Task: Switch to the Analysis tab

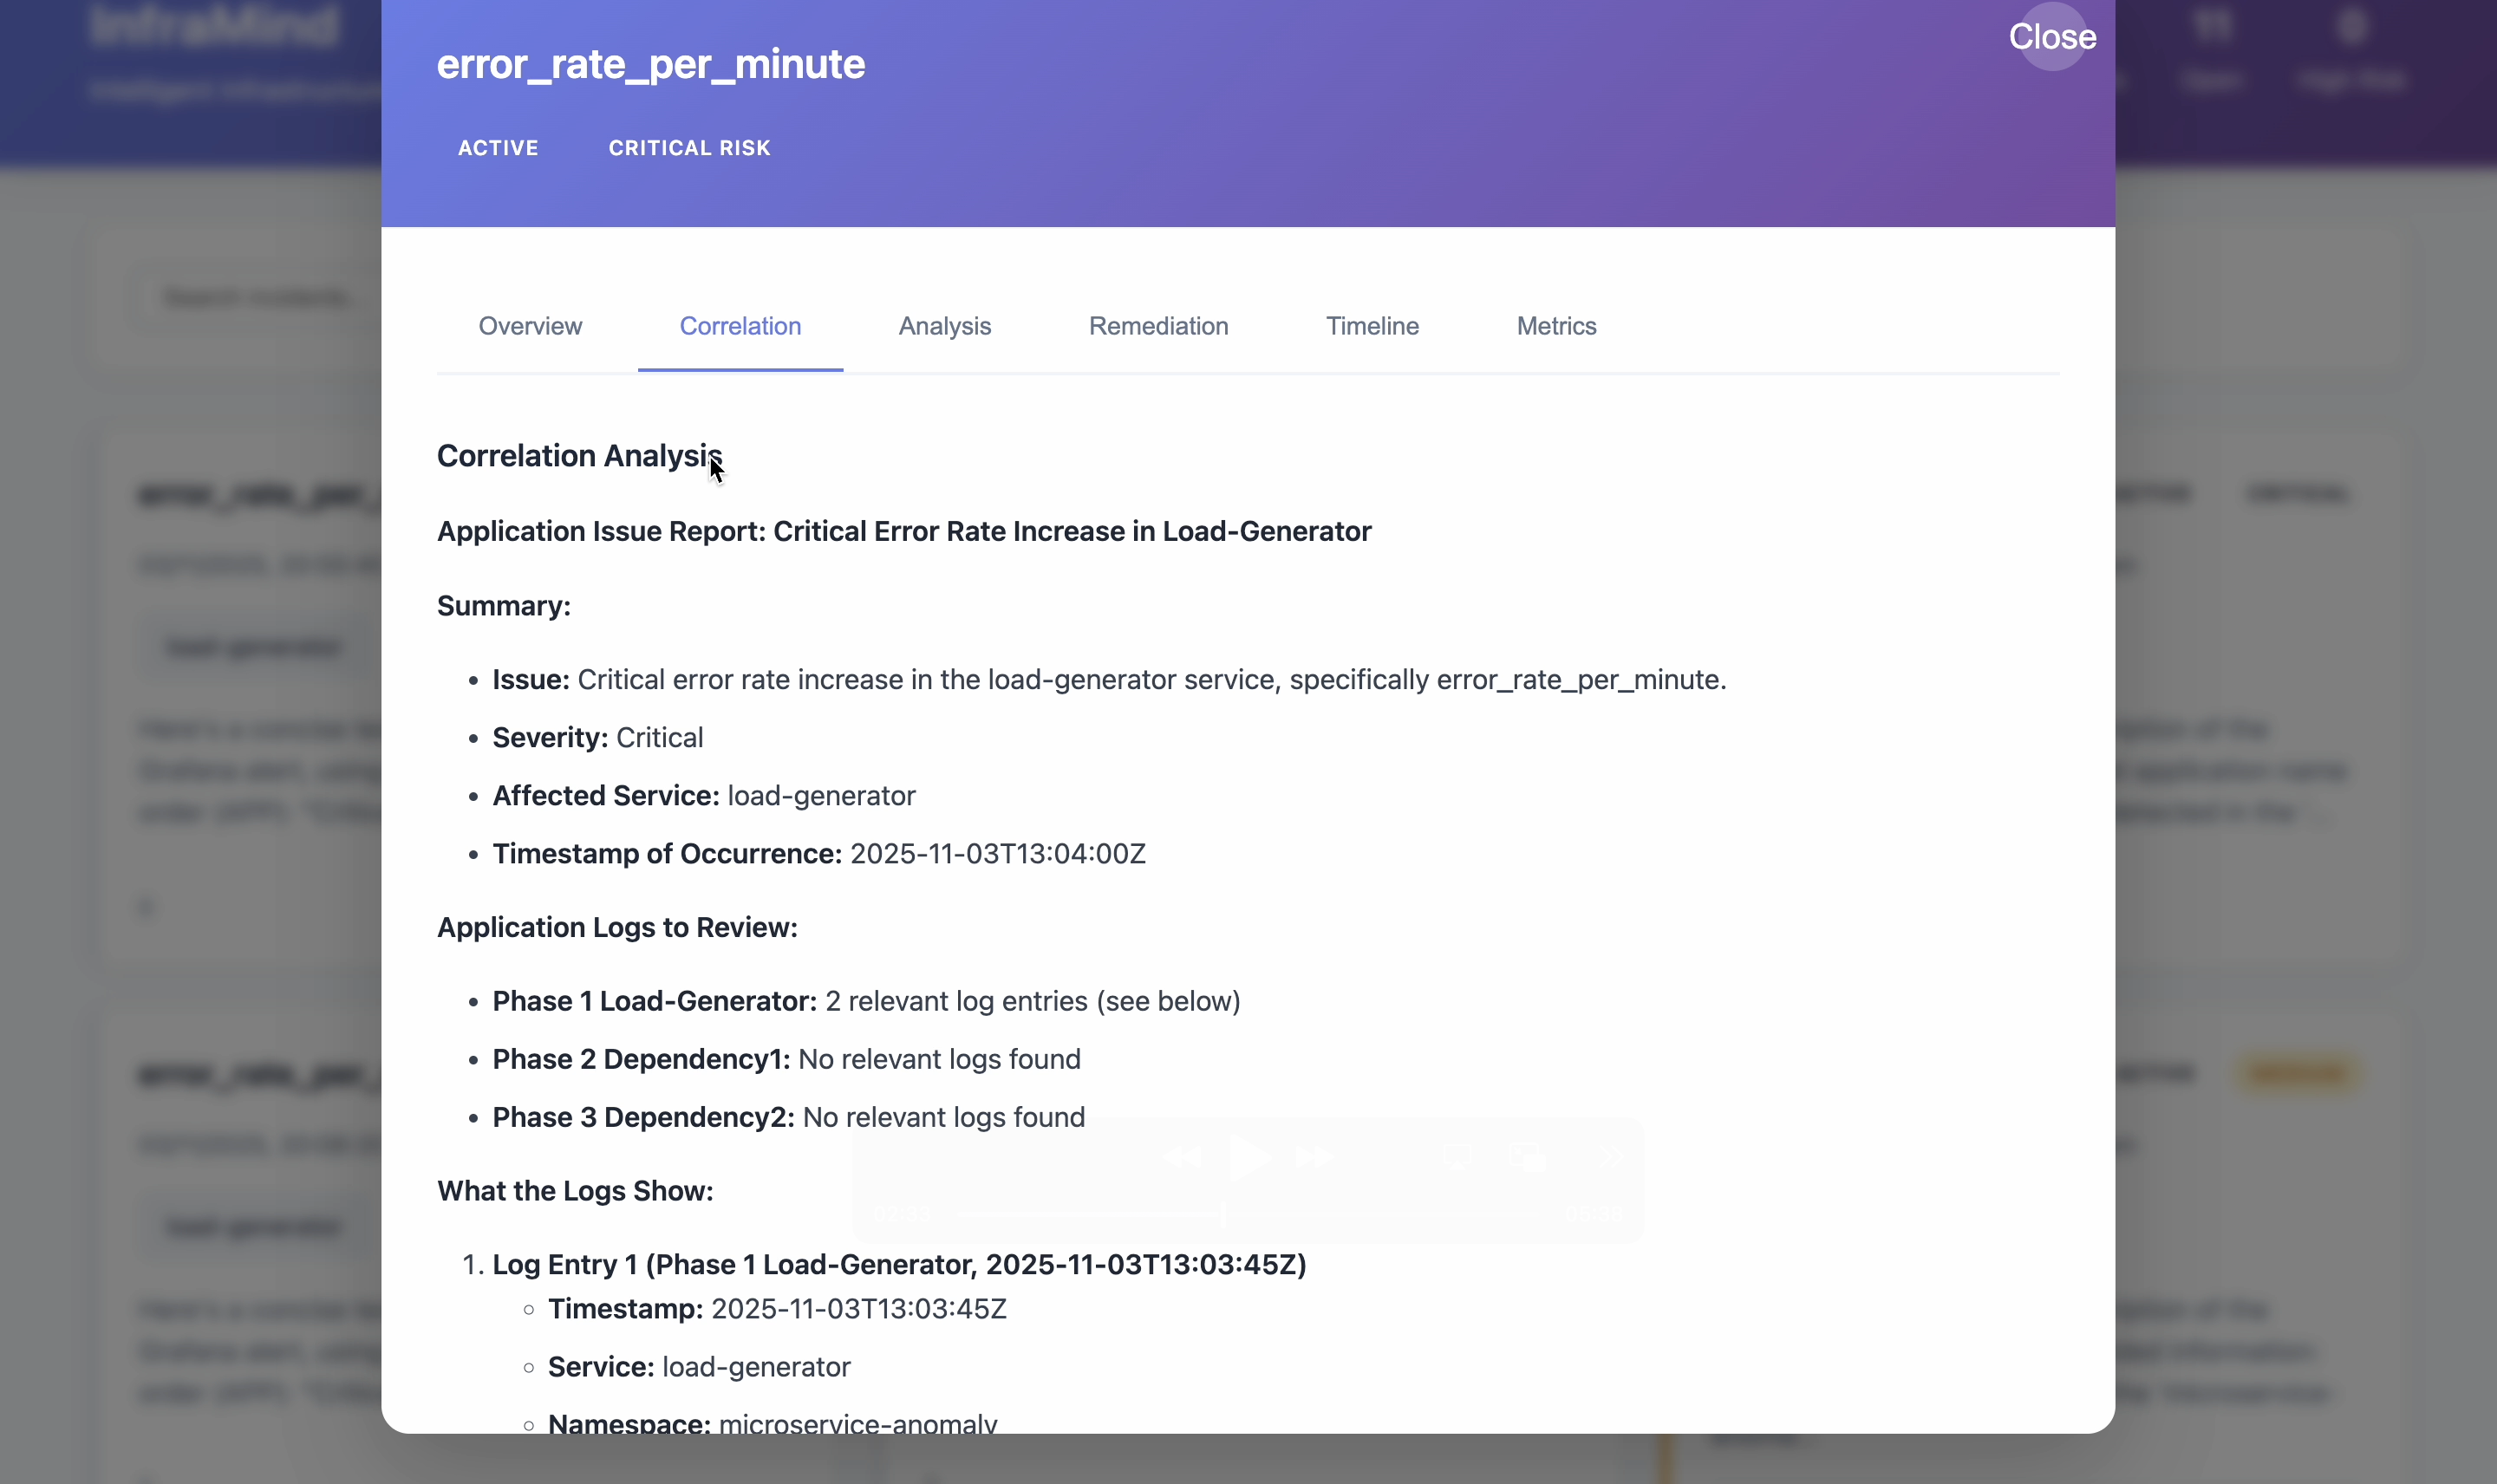Action: tap(944, 326)
